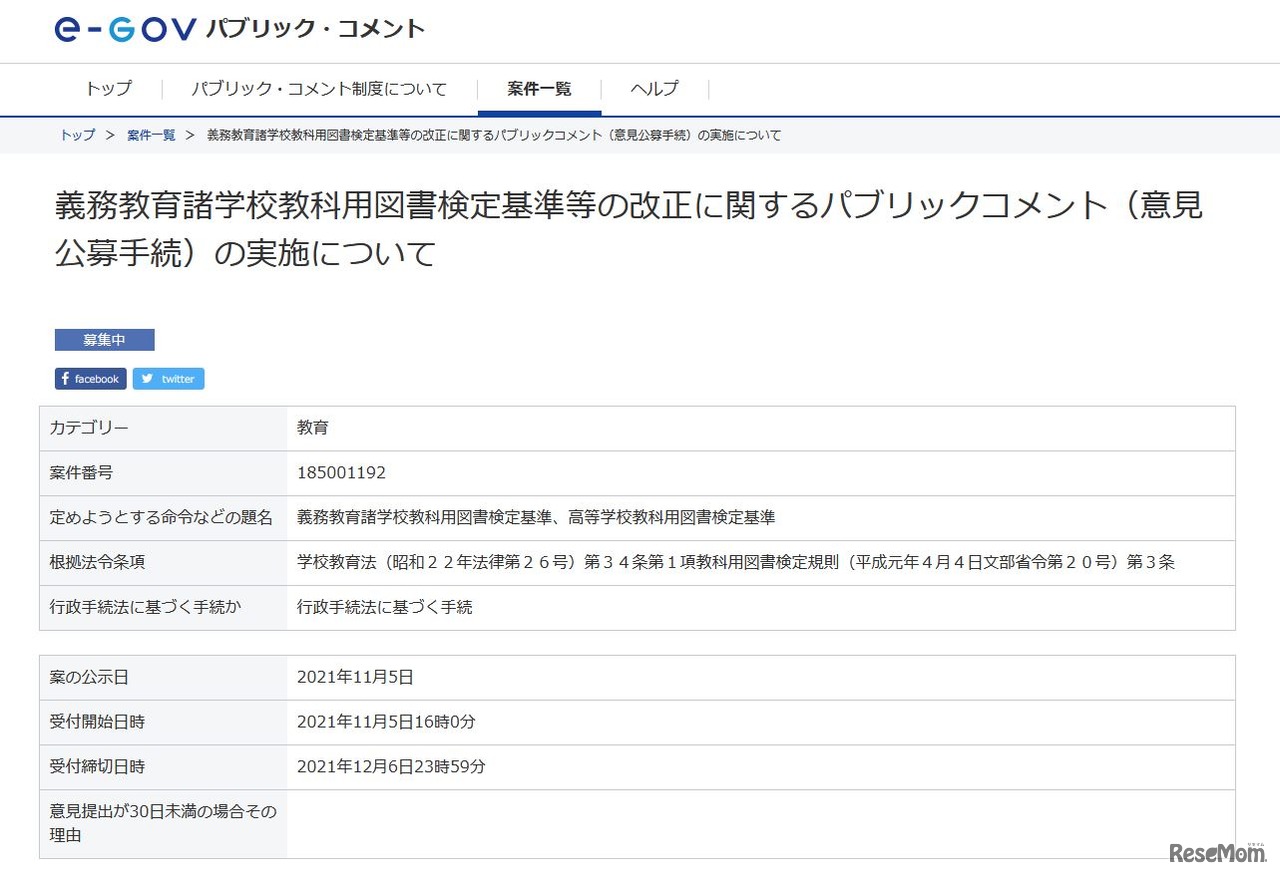Click the カテゴリー row labeled 教育
This screenshot has height=876, width=1280.
313,428
